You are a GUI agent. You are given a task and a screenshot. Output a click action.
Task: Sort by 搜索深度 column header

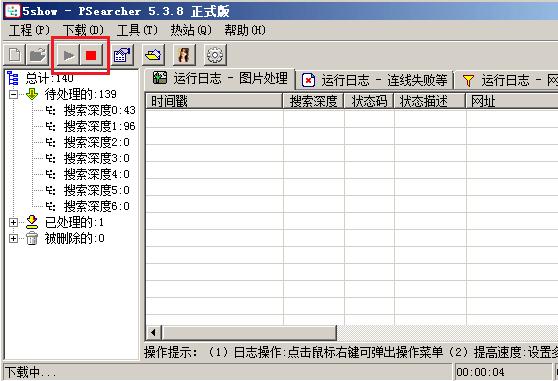[x=314, y=101]
